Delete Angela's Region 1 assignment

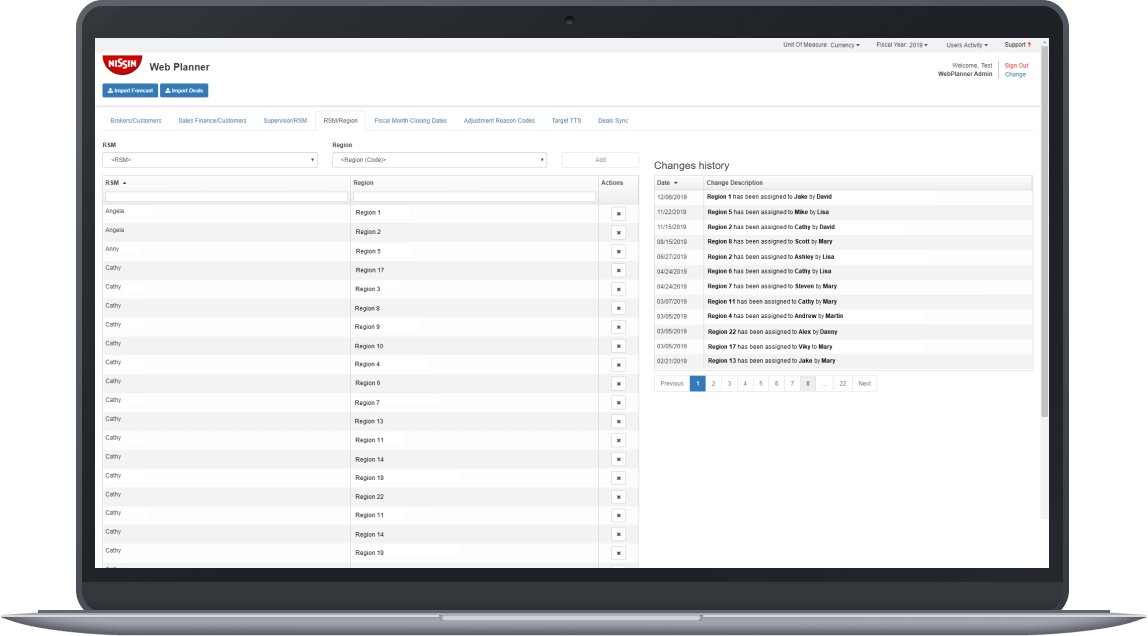(x=618, y=213)
